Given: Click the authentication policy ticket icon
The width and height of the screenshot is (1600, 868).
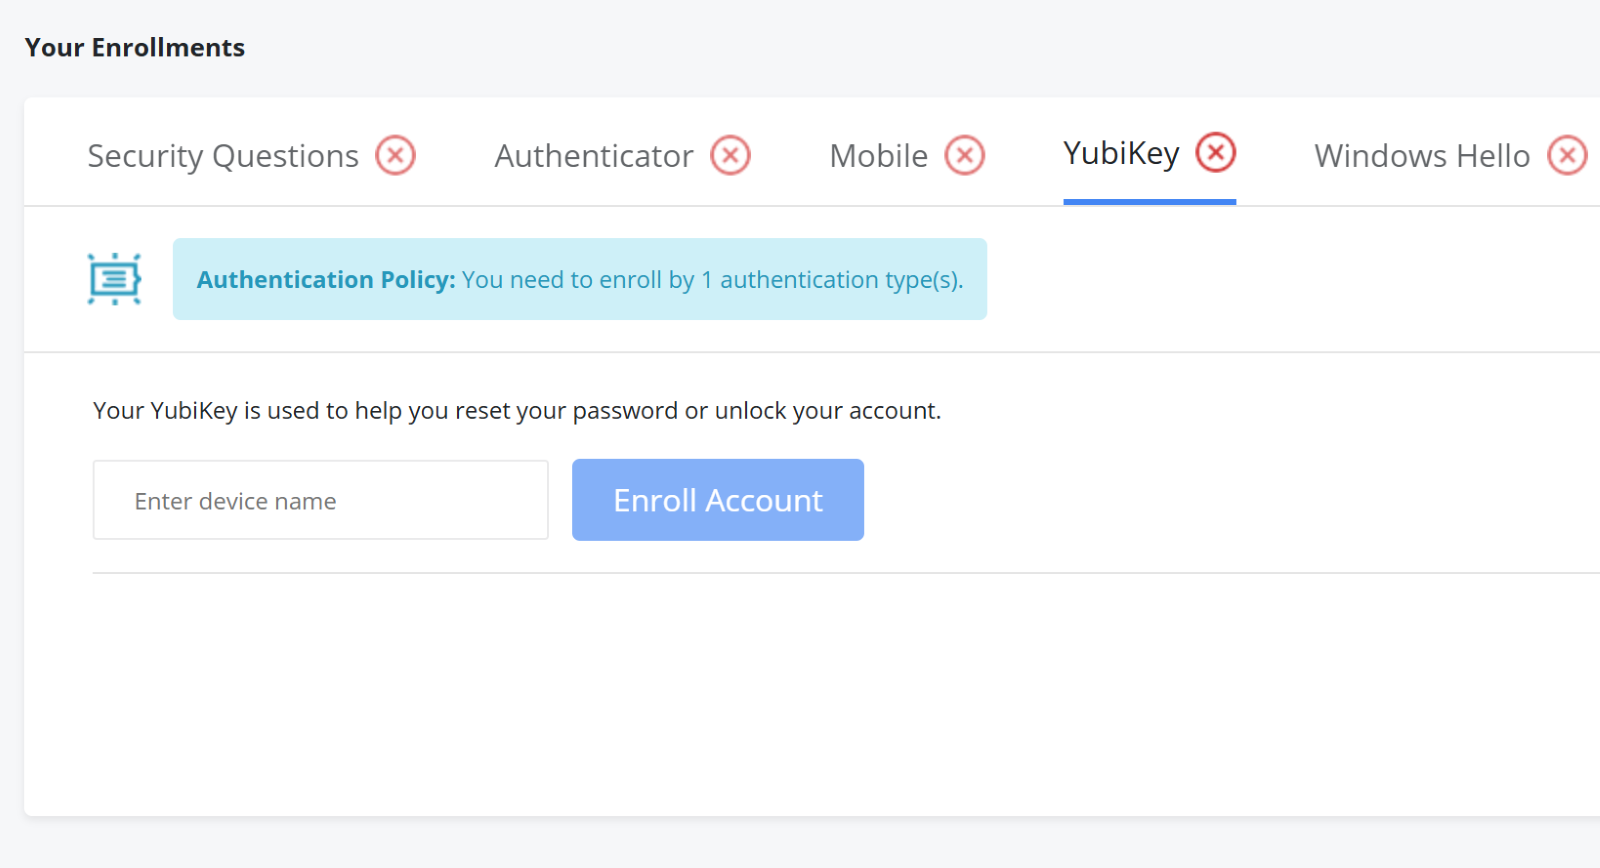Looking at the screenshot, I should point(114,279).
